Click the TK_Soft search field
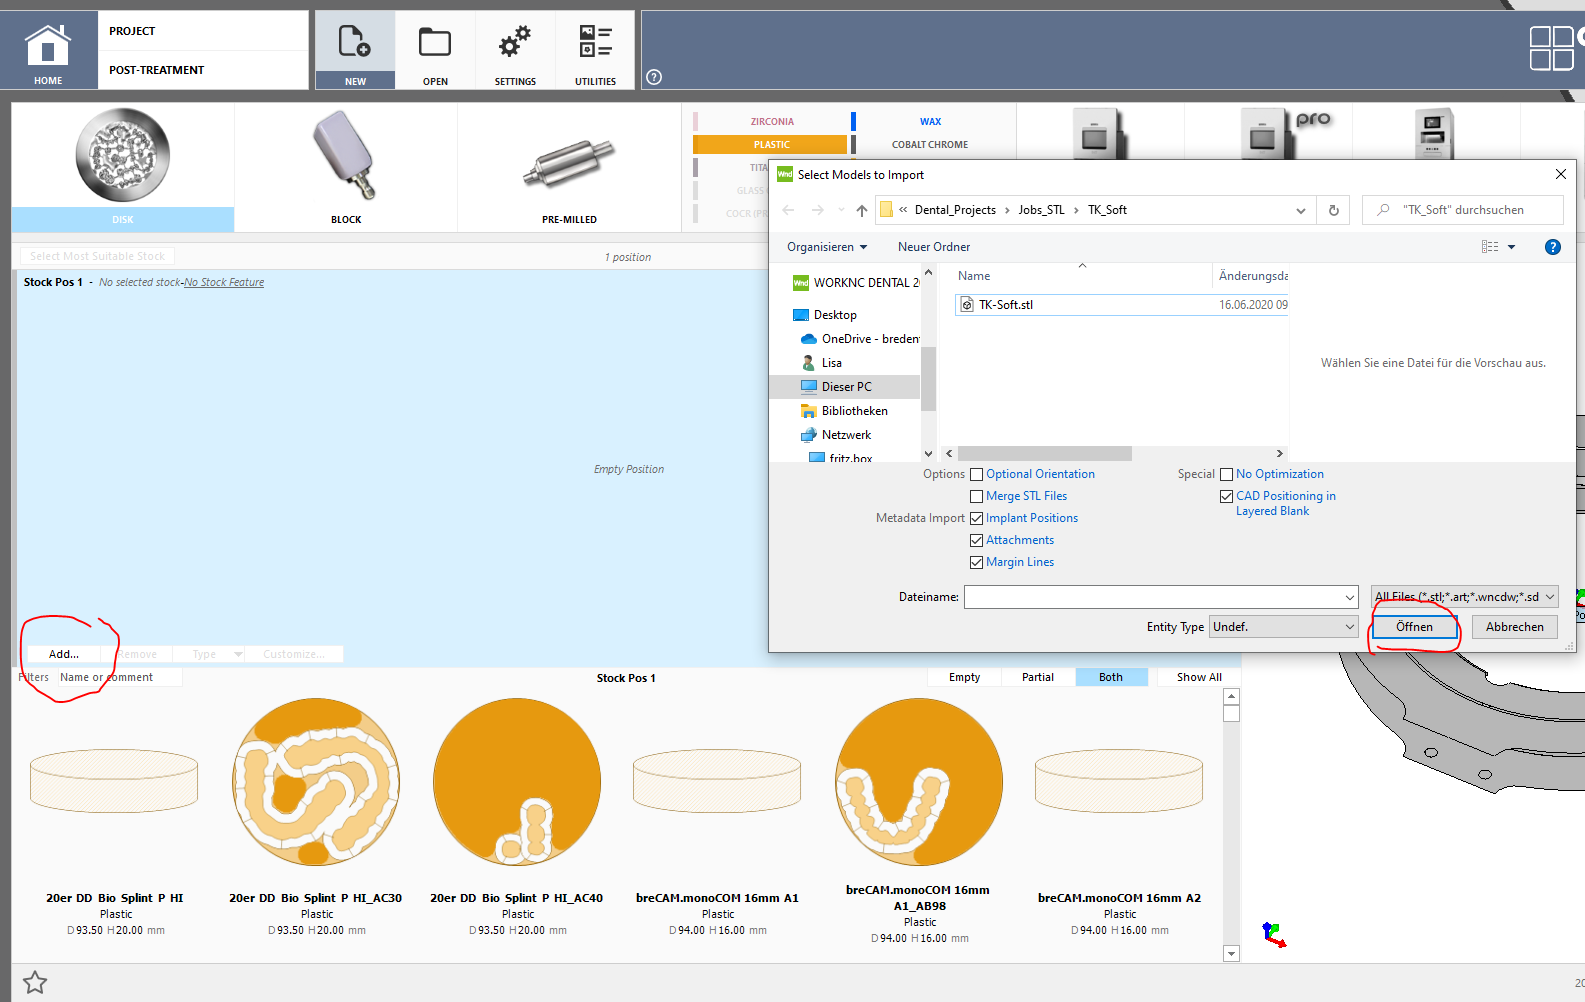The height and width of the screenshot is (1002, 1585). [x=1462, y=210]
